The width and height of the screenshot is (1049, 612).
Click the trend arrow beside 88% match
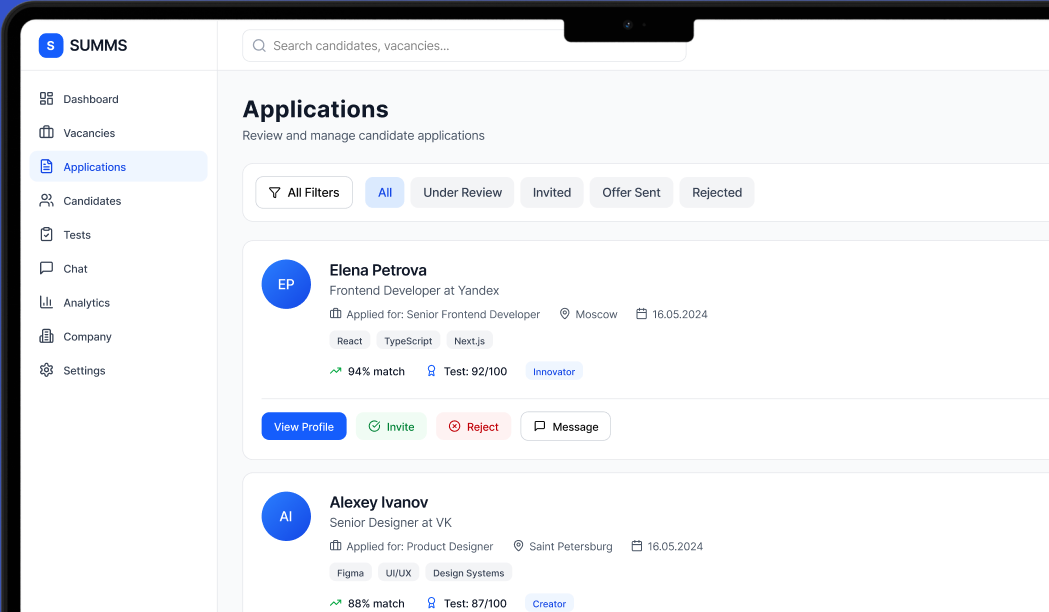(x=336, y=603)
